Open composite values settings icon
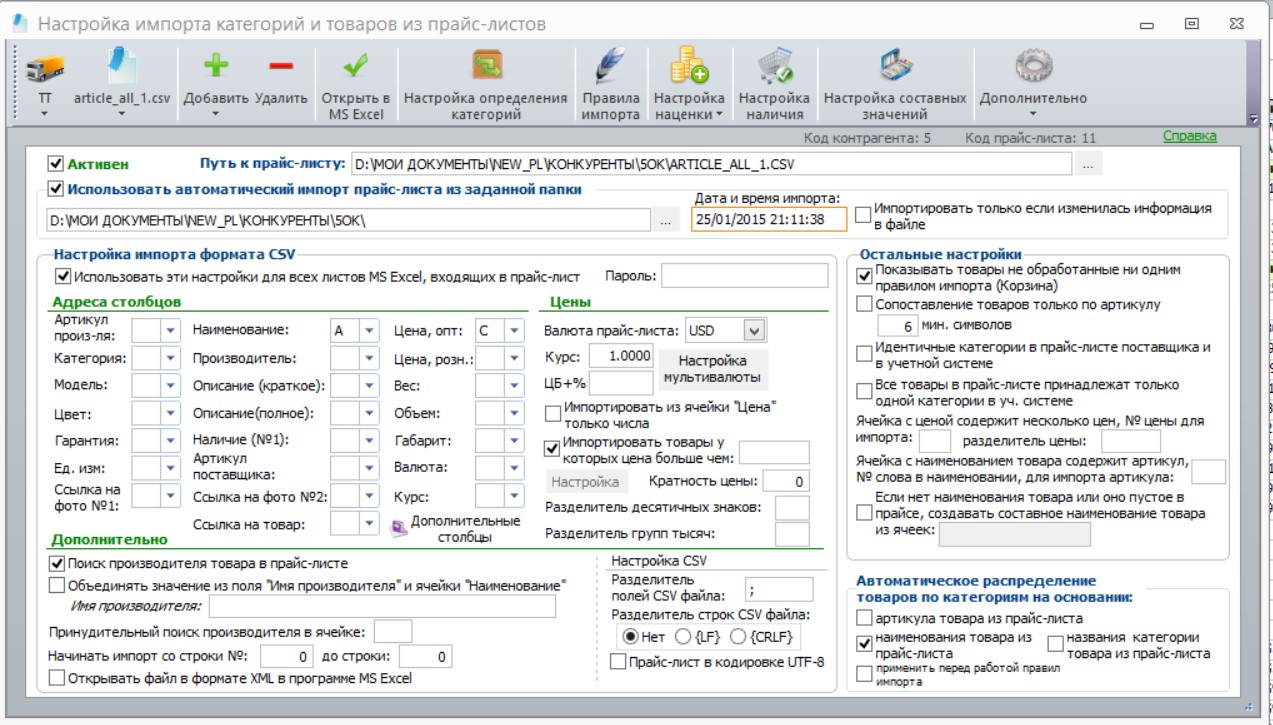Viewport: 1273px width, 725px height. pos(895,67)
